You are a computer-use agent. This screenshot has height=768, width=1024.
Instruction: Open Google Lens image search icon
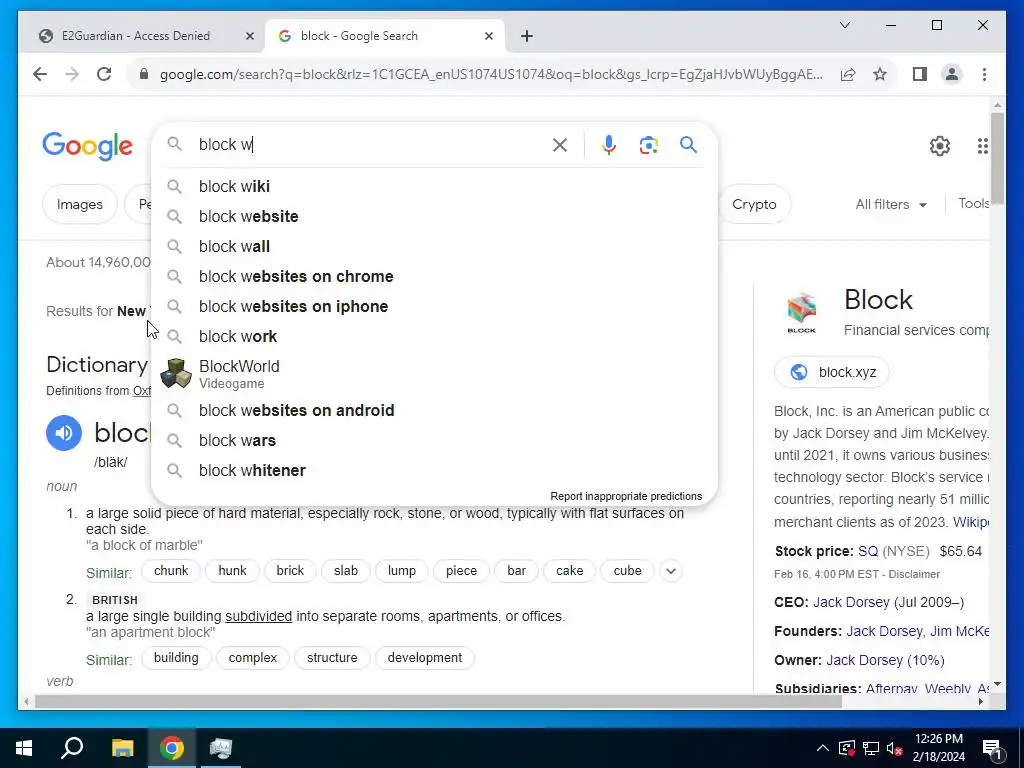pyautogui.click(x=648, y=145)
